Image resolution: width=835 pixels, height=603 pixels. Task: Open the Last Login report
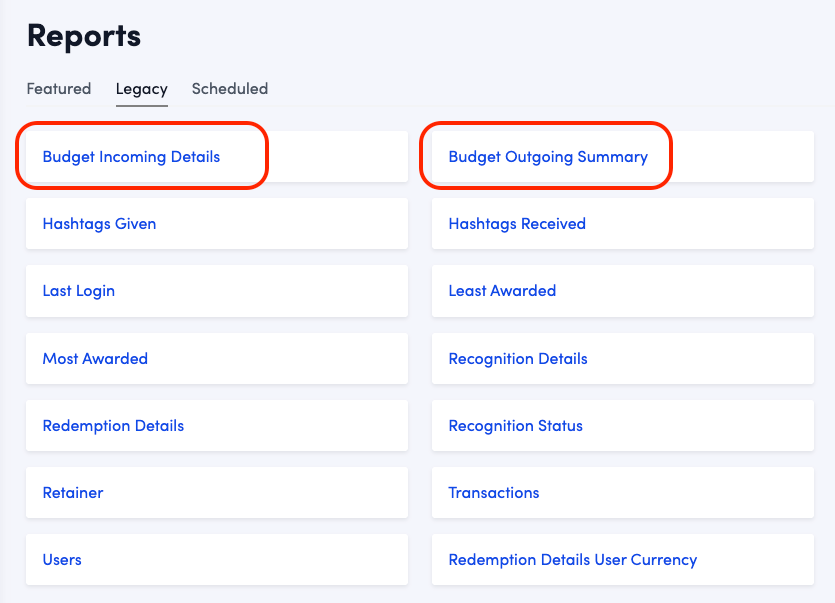(78, 291)
